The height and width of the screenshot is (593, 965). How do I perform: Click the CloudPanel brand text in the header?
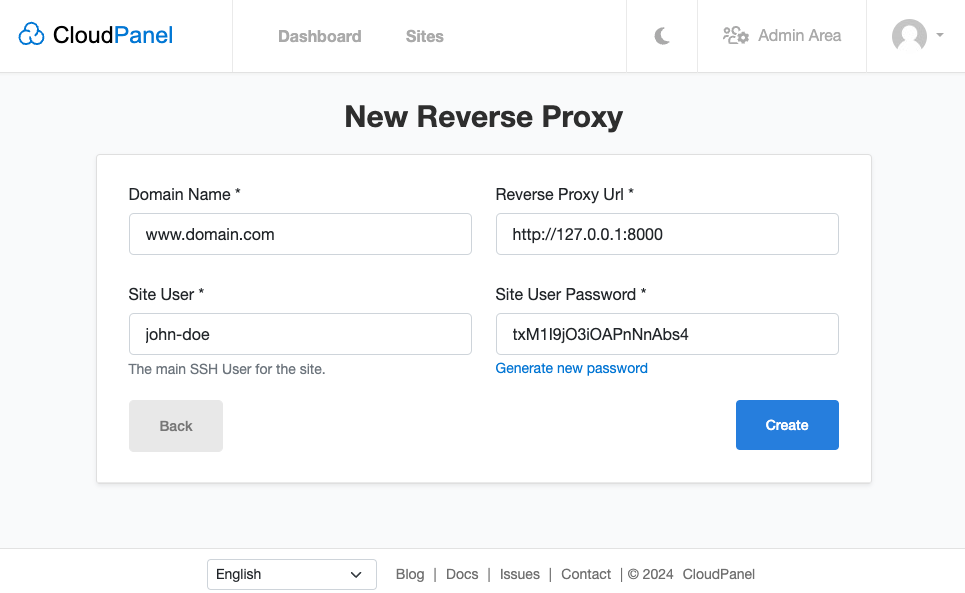coord(112,34)
